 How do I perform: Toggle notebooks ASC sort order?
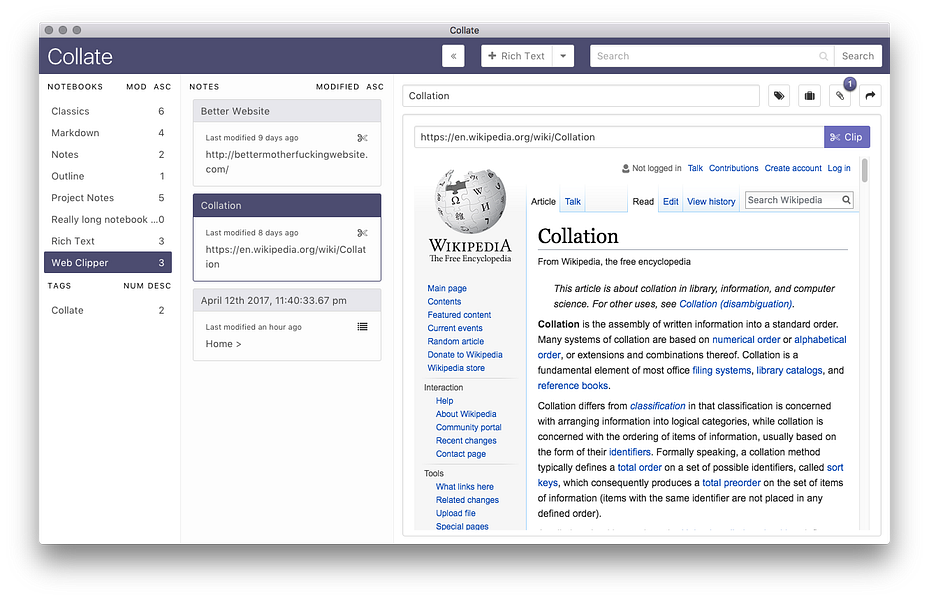click(x=162, y=86)
